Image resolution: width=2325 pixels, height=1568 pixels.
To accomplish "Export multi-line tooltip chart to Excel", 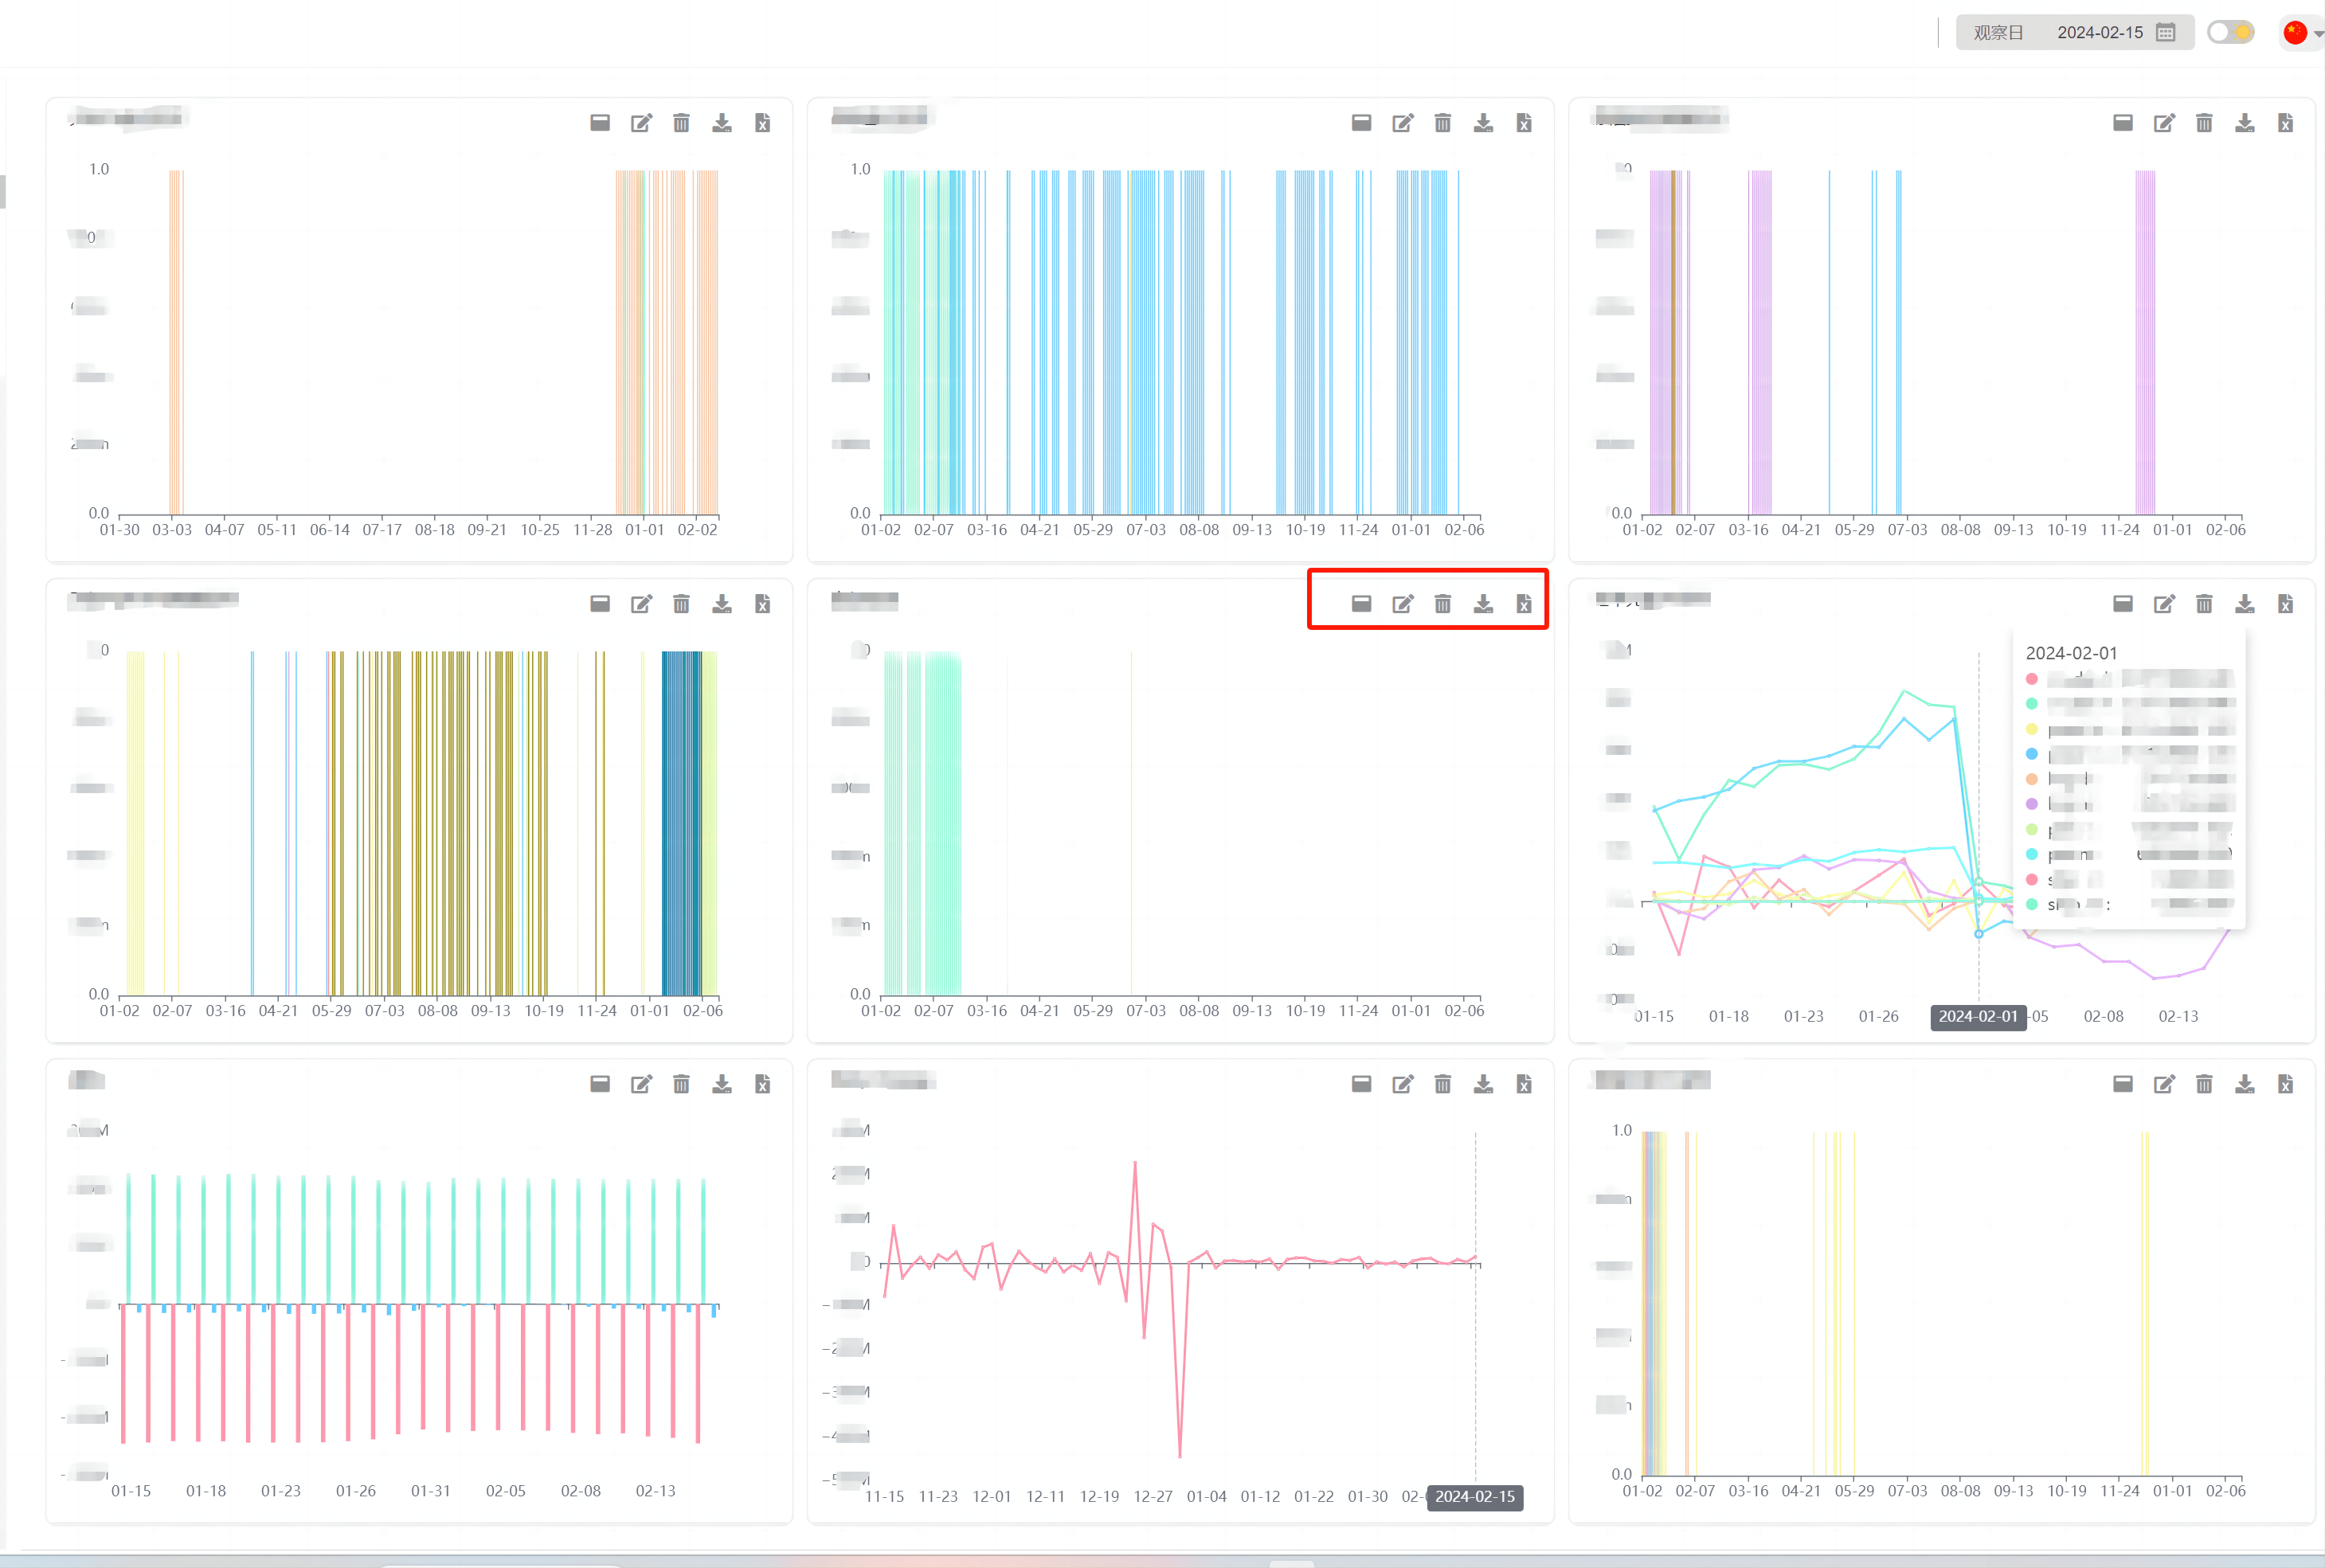I will (x=2285, y=604).
